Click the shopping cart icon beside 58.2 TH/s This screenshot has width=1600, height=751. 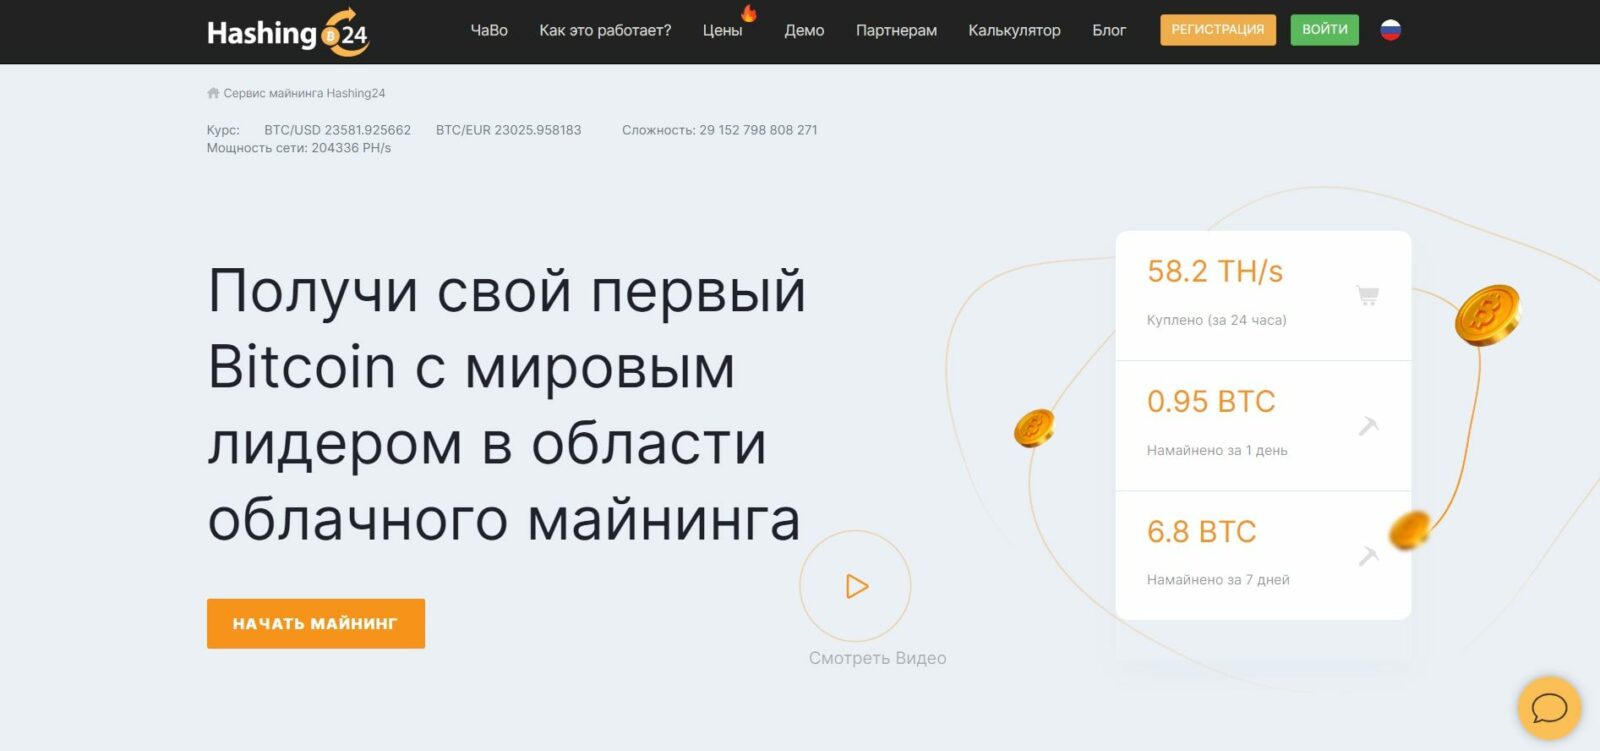pyautogui.click(x=1368, y=295)
